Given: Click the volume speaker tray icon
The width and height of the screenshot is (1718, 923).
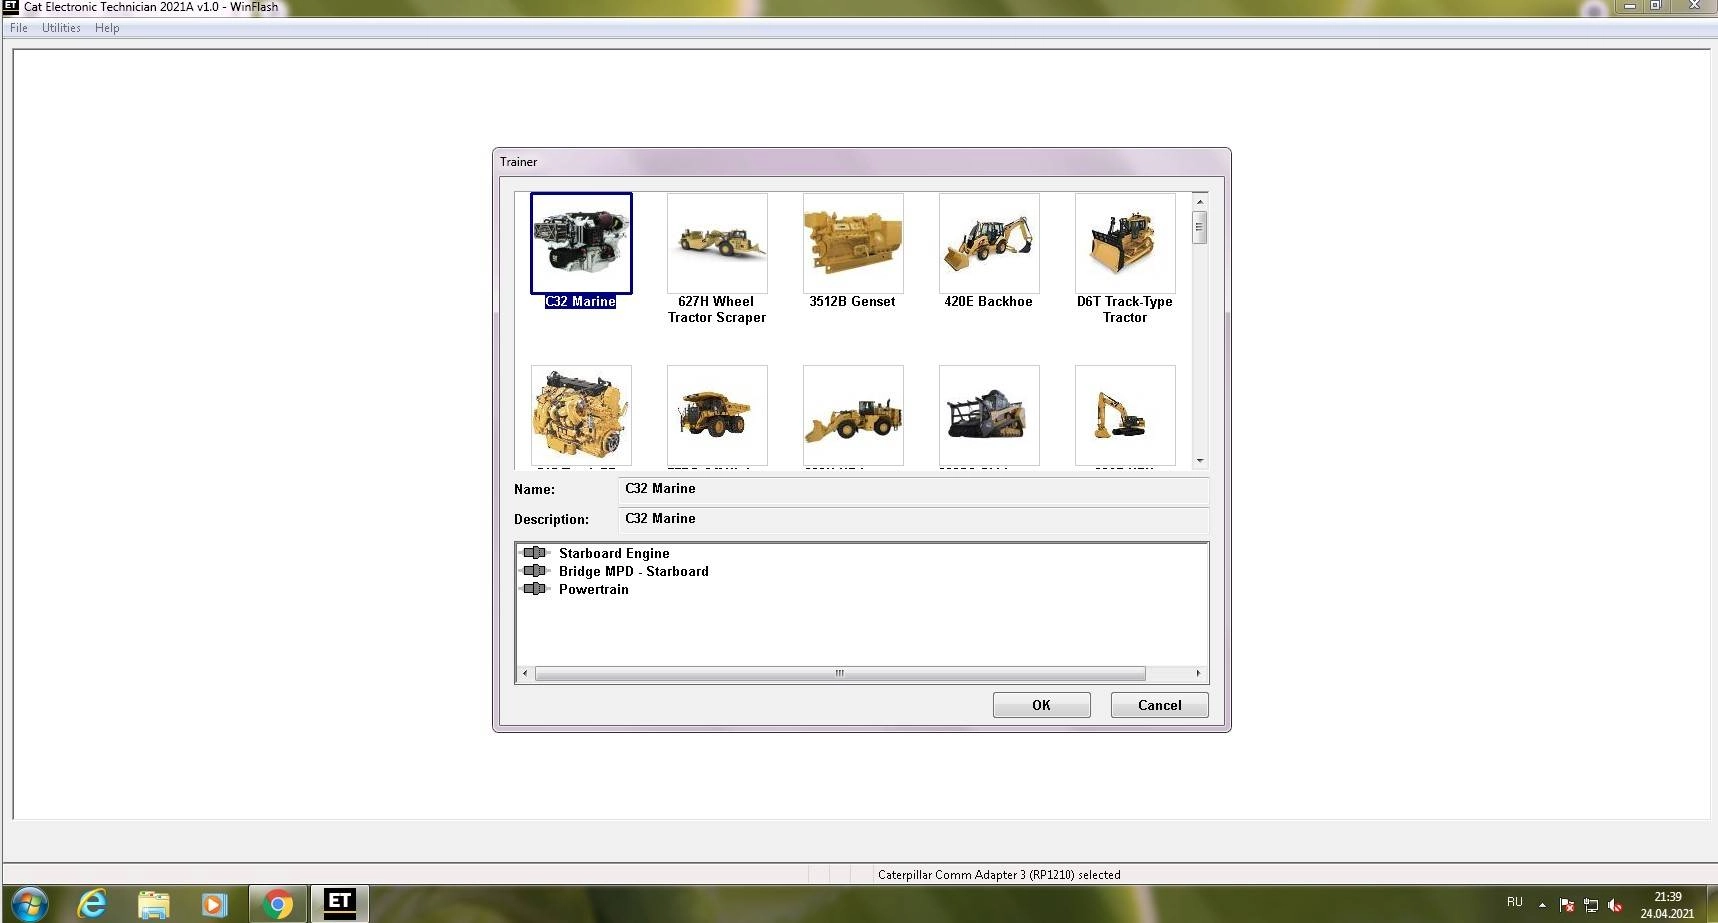Looking at the screenshot, I should (x=1614, y=905).
